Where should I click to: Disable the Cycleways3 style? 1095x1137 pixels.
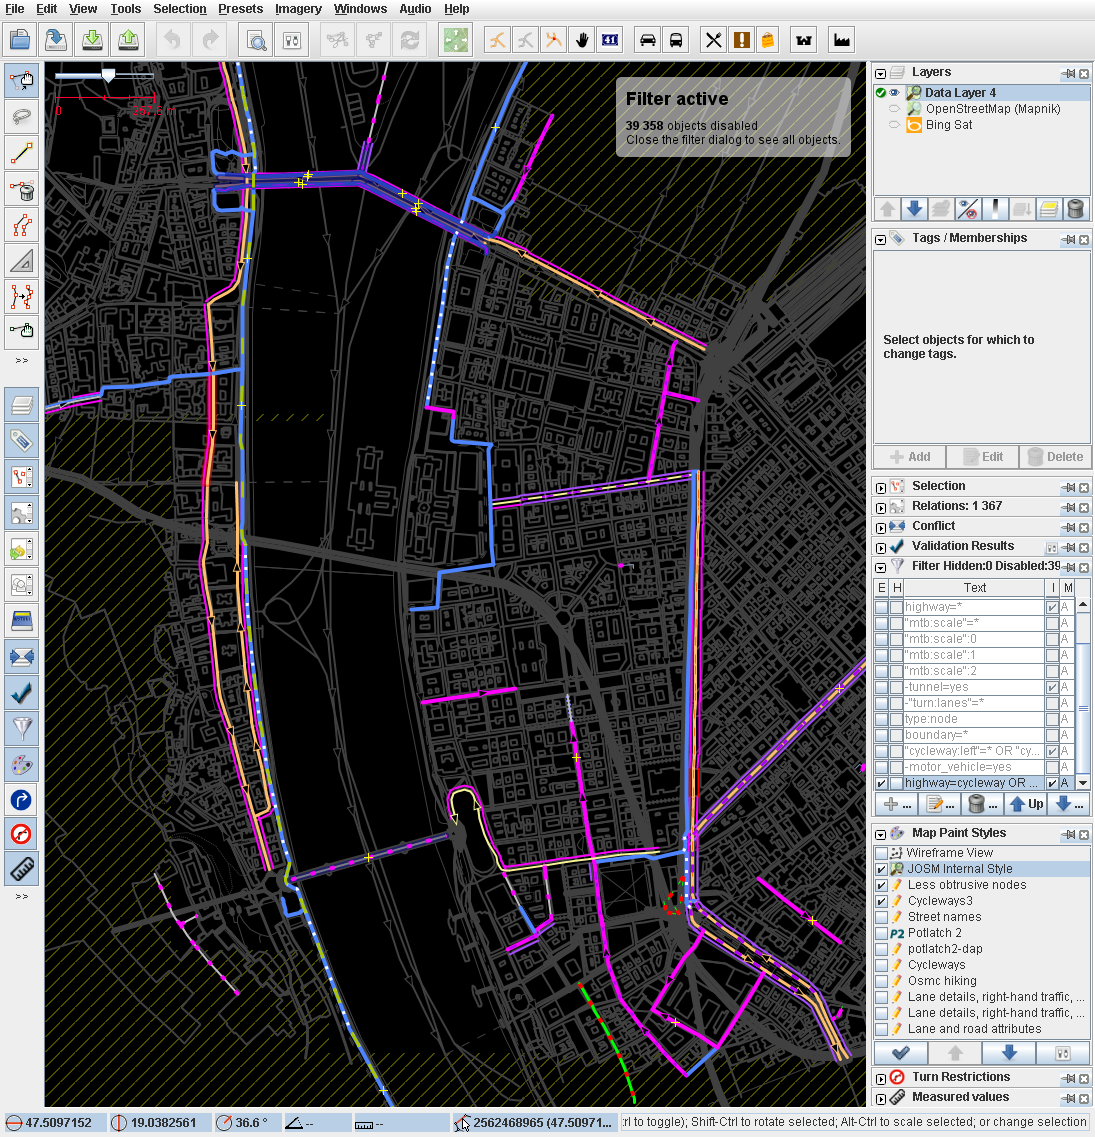(881, 901)
